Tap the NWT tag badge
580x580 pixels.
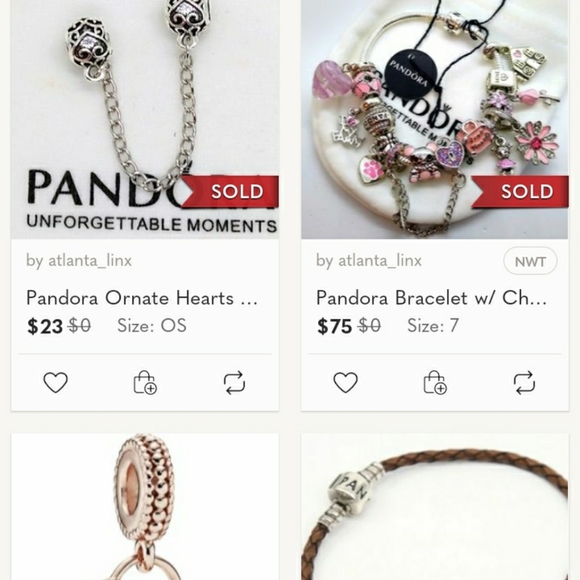[530, 261]
